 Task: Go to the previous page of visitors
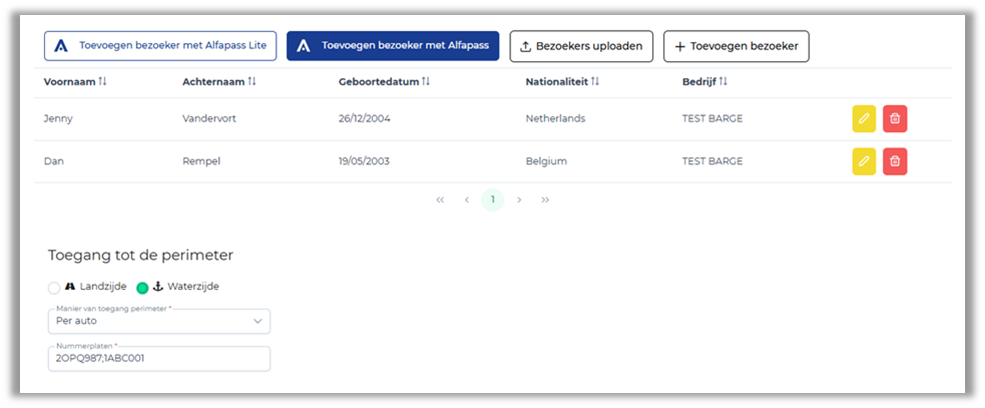(466, 200)
